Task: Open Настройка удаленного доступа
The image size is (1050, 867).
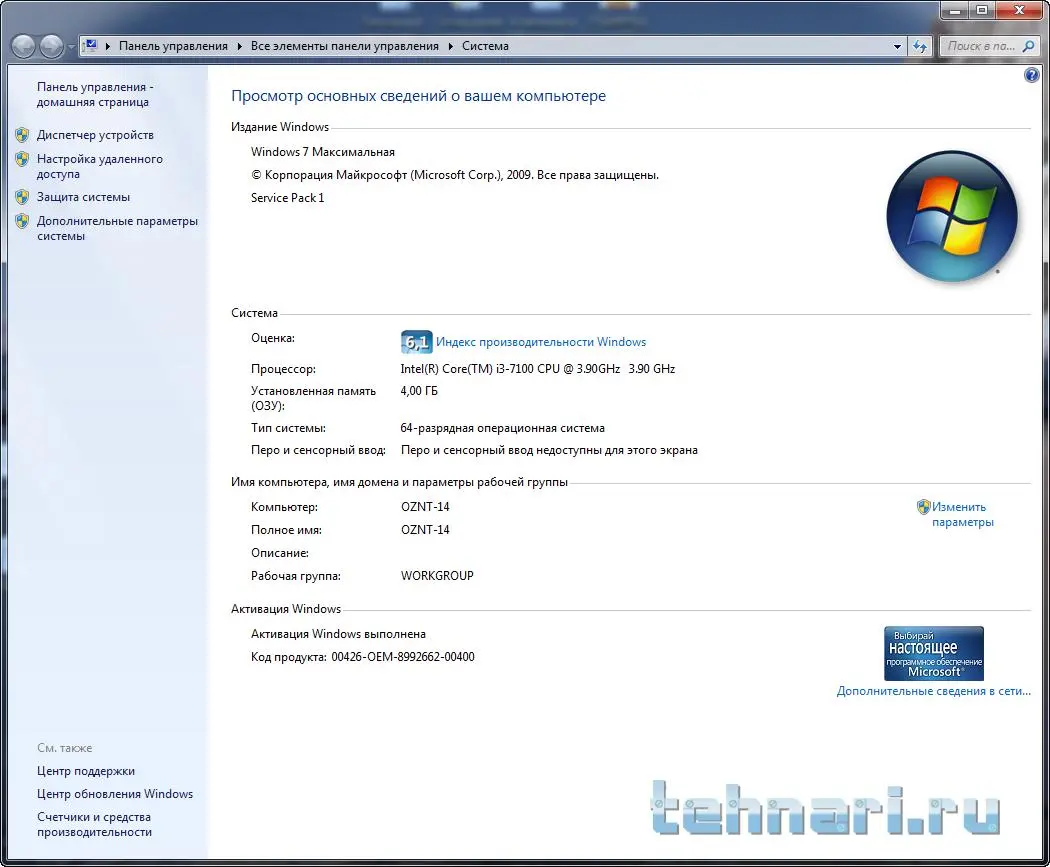Action: (x=100, y=166)
